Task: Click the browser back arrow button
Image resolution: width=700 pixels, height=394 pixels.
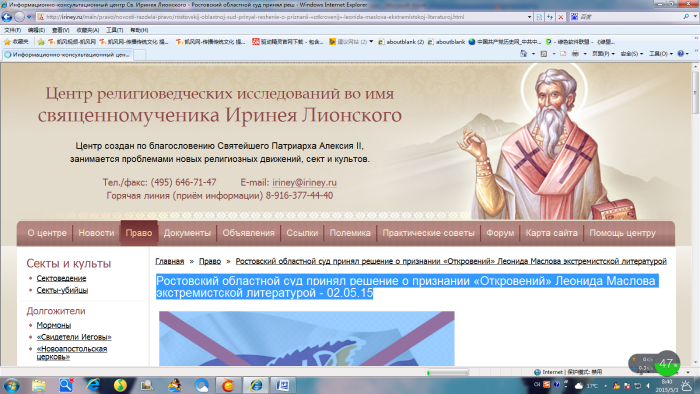Action: coord(7,17)
